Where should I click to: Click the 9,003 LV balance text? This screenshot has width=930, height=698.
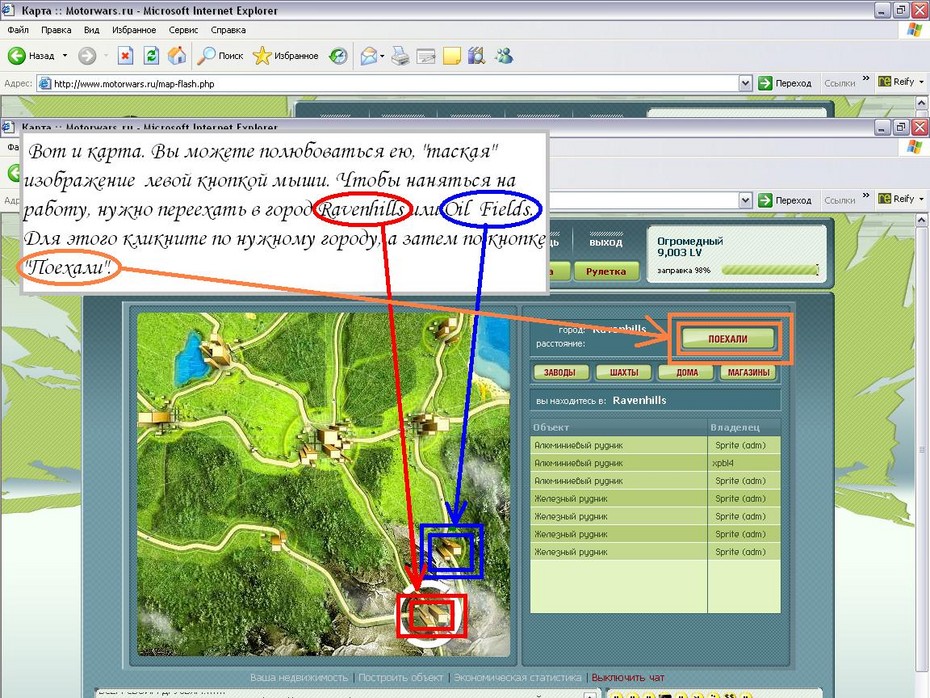click(680, 253)
